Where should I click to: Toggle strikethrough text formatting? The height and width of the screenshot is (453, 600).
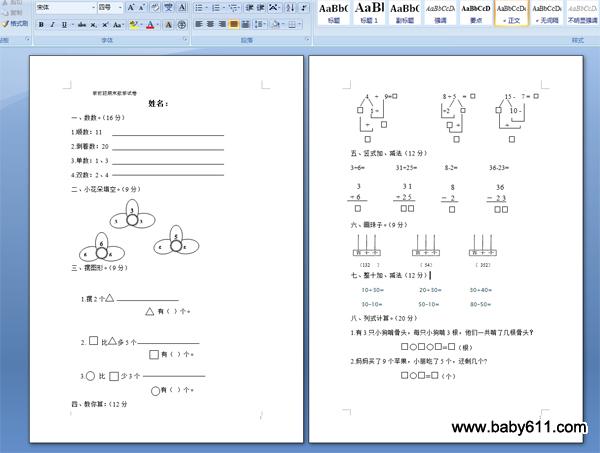click(x=79, y=24)
